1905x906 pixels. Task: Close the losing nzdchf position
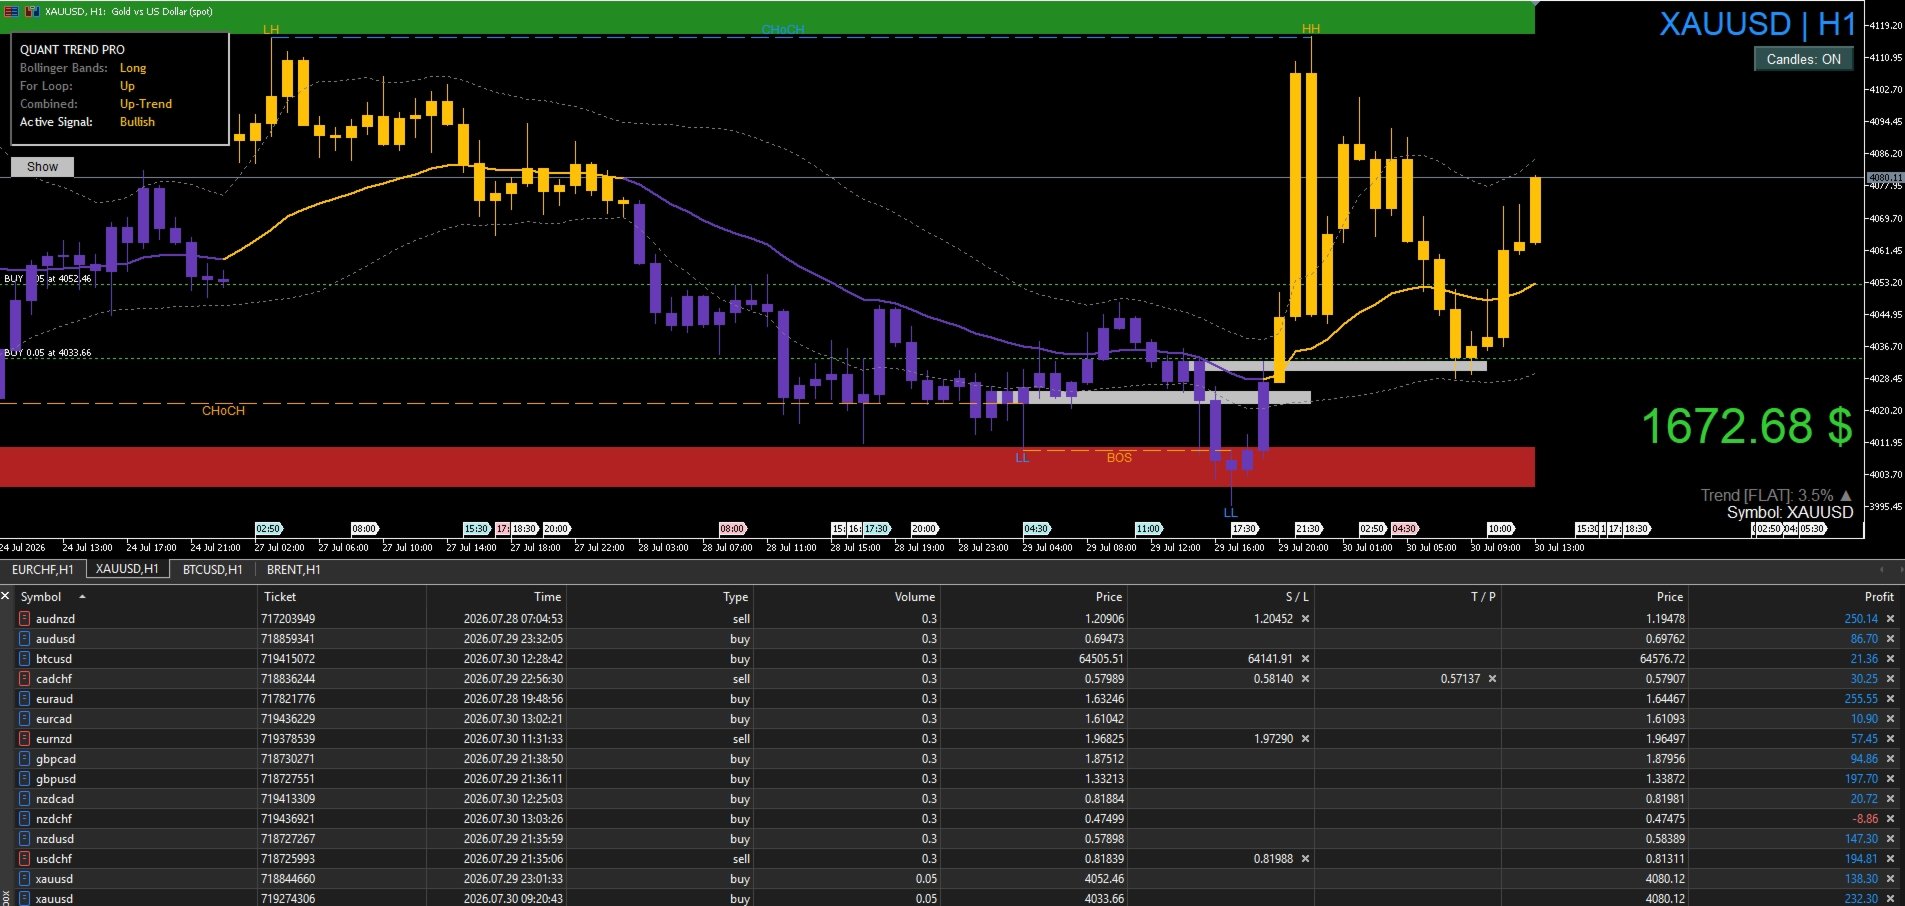(x=1890, y=819)
